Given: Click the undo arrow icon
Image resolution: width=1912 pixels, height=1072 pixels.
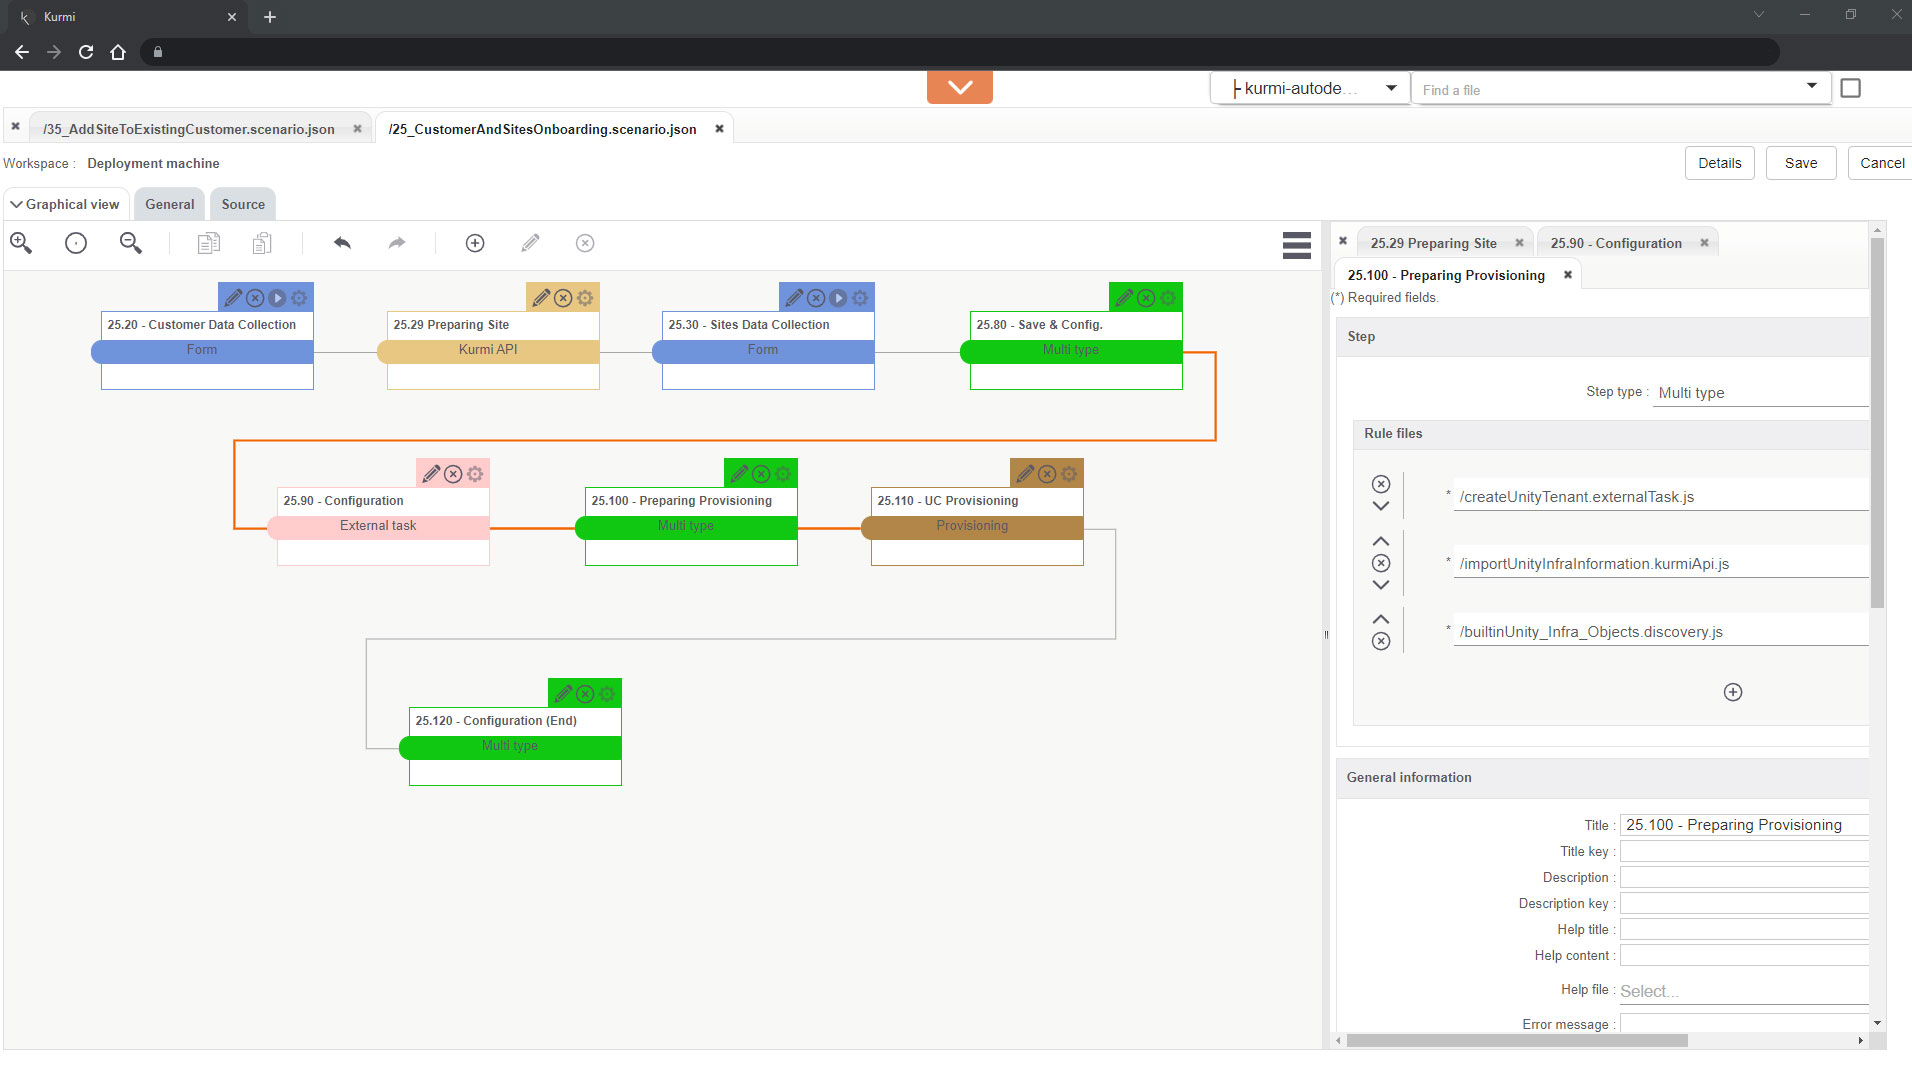Looking at the screenshot, I should coord(342,243).
